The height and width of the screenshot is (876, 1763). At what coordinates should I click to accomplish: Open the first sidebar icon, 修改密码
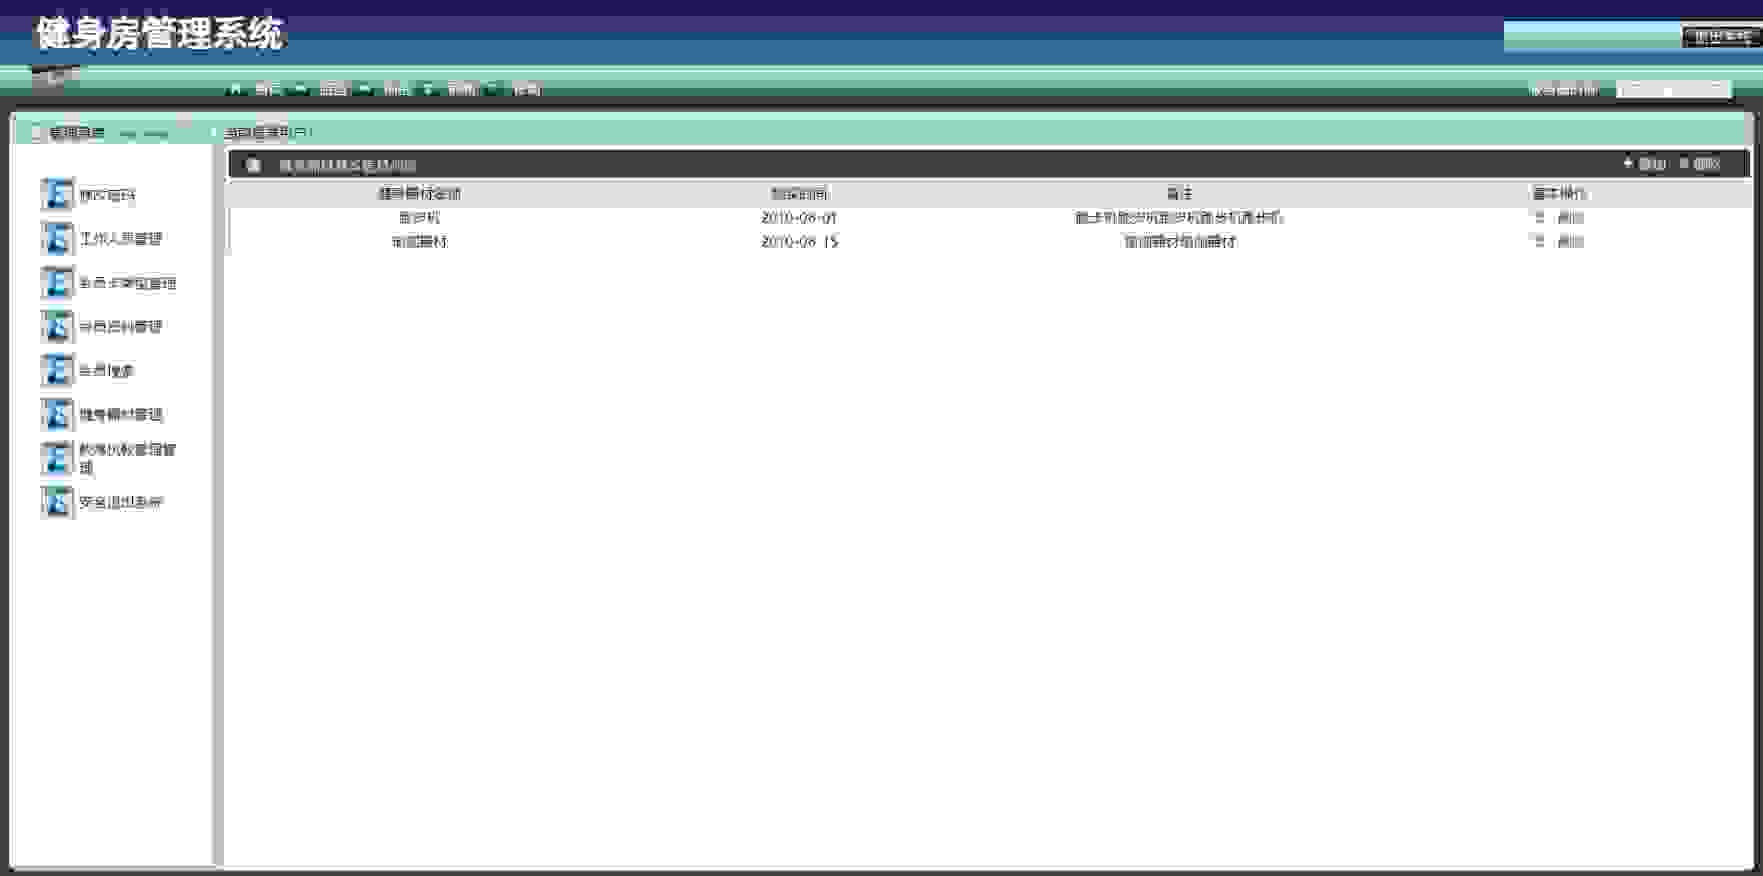pyautogui.click(x=57, y=195)
